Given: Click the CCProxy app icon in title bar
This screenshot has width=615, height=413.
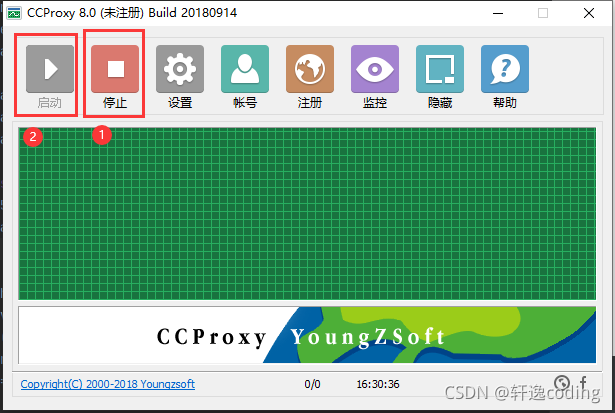Looking at the screenshot, I should point(14,13).
